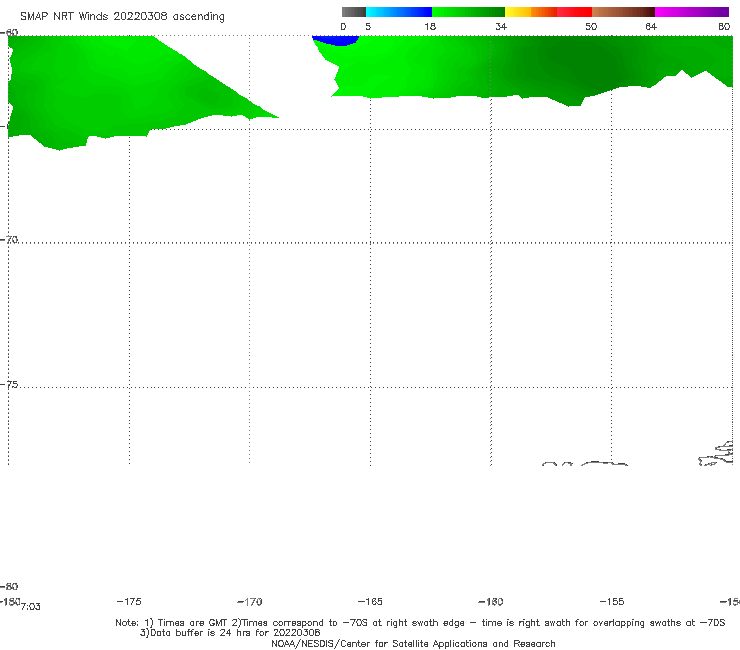Click the blue low-wind patch in the swath
The image size is (740, 650).
pos(336,40)
